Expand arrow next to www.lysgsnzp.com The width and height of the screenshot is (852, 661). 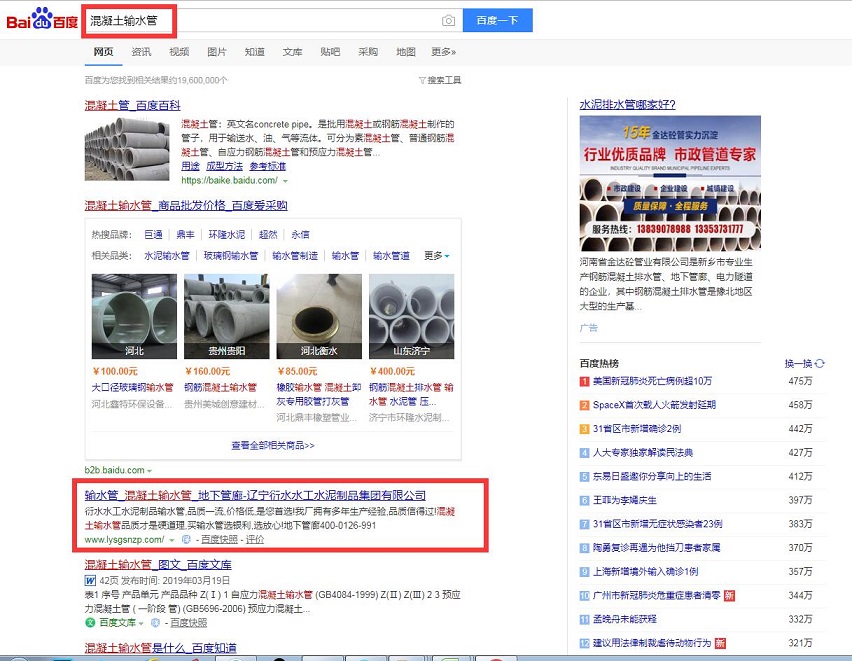[172, 540]
